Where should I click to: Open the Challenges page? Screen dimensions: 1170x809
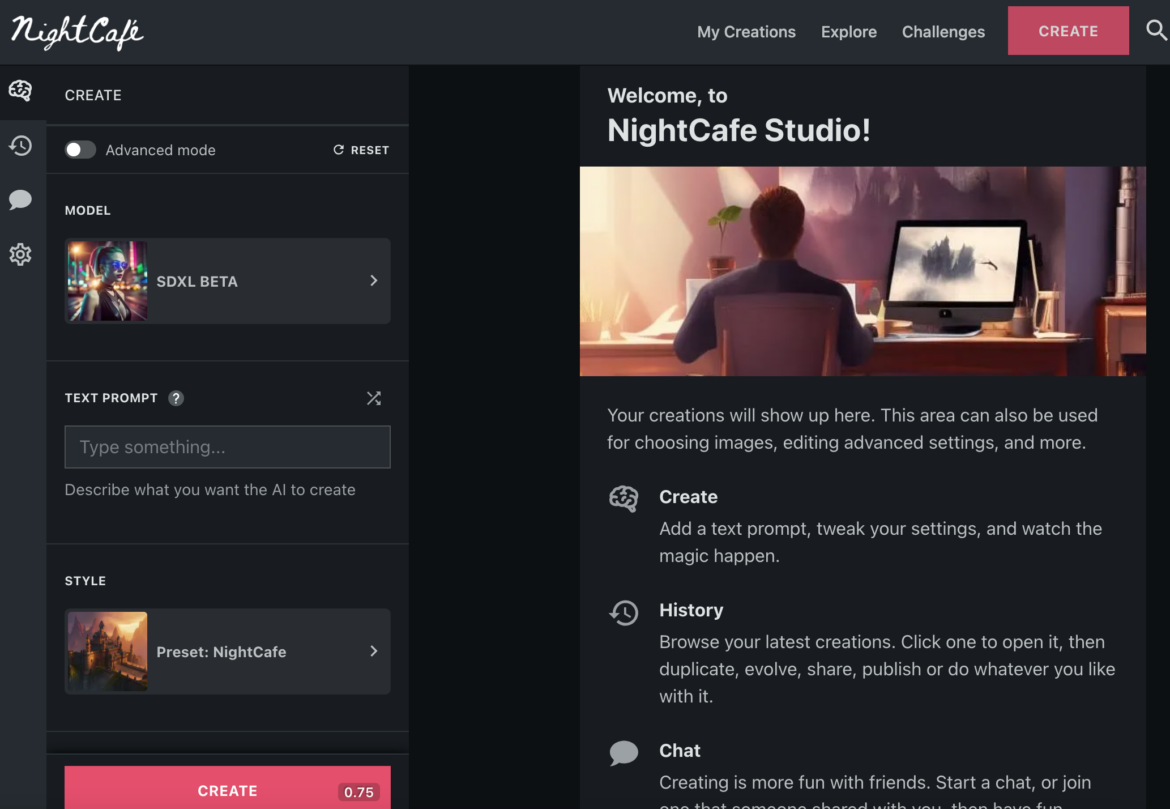pos(943,32)
